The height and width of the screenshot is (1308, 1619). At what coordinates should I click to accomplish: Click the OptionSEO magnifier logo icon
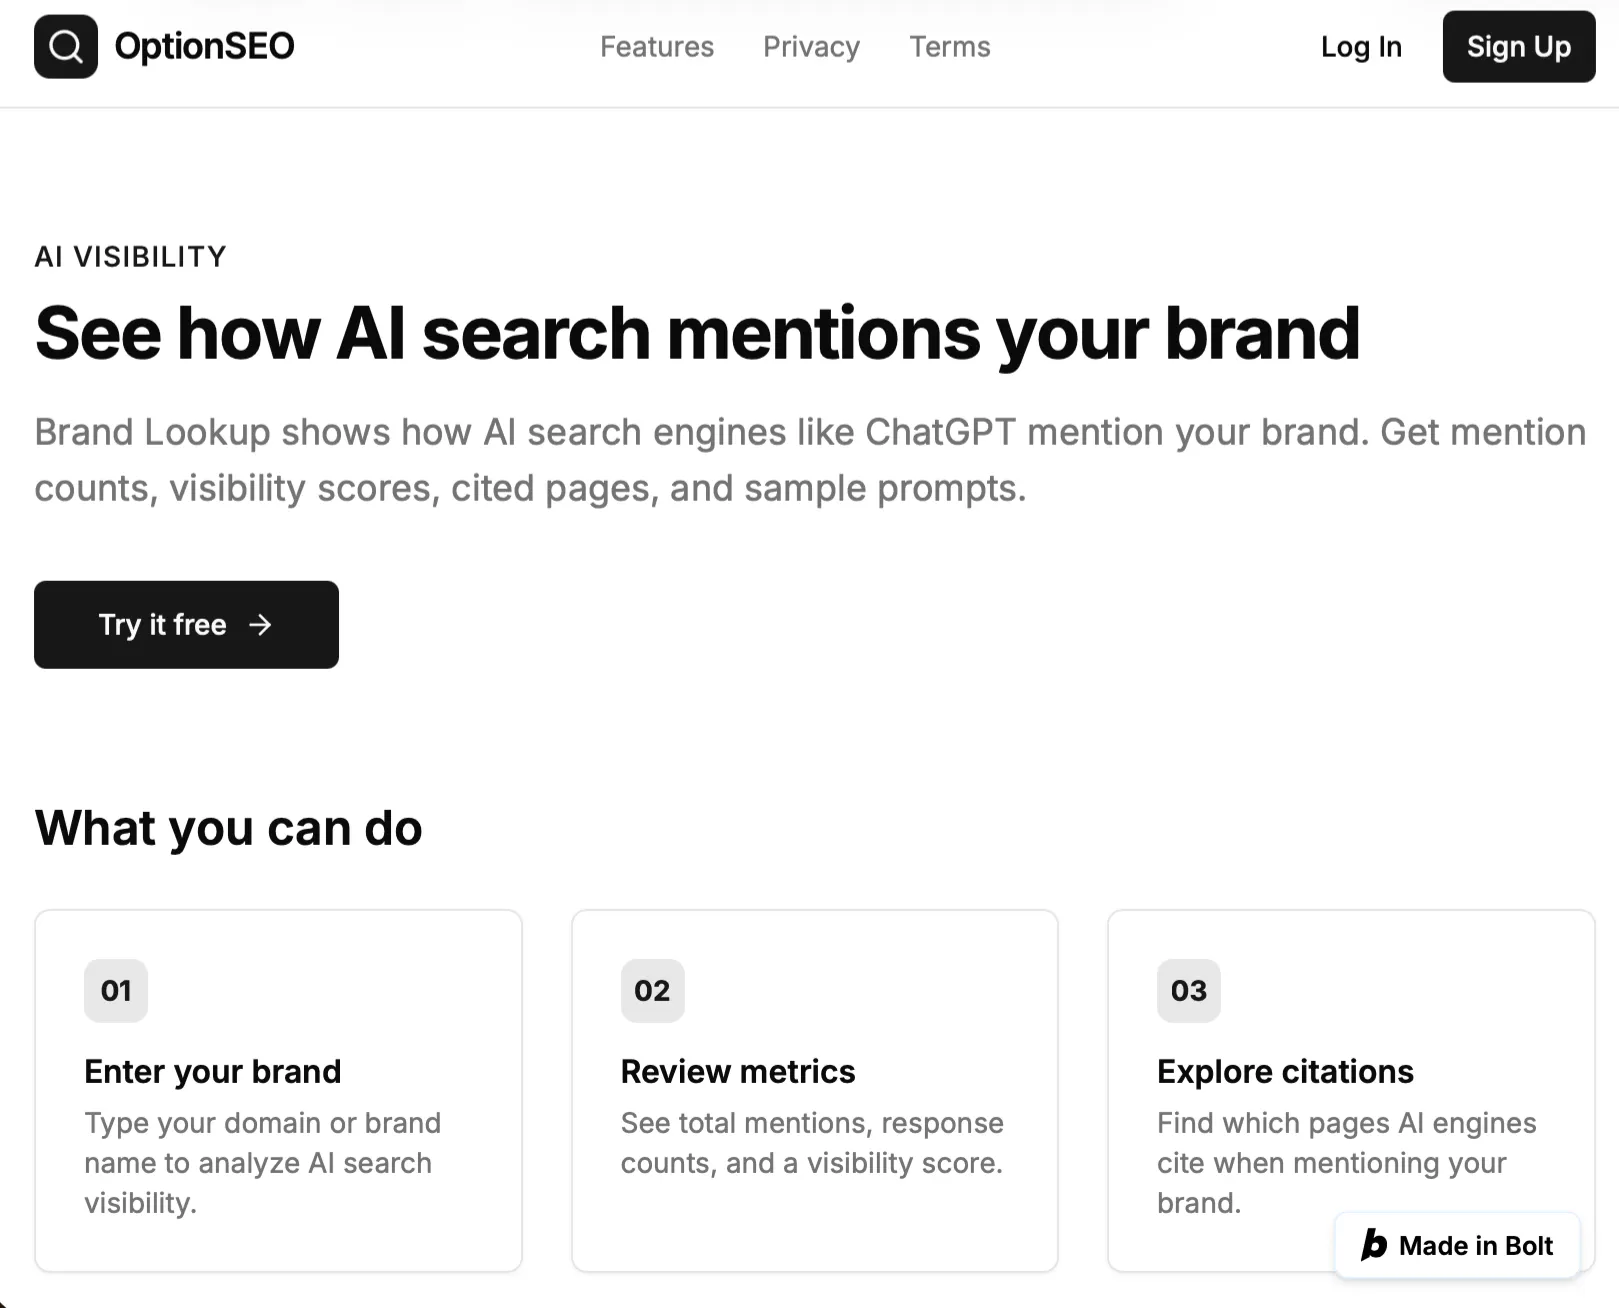pos(66,46)
